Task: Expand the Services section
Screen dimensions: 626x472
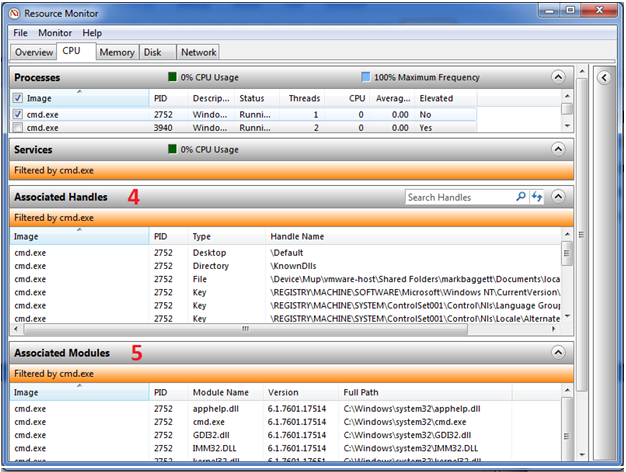Action: point(558,150)
